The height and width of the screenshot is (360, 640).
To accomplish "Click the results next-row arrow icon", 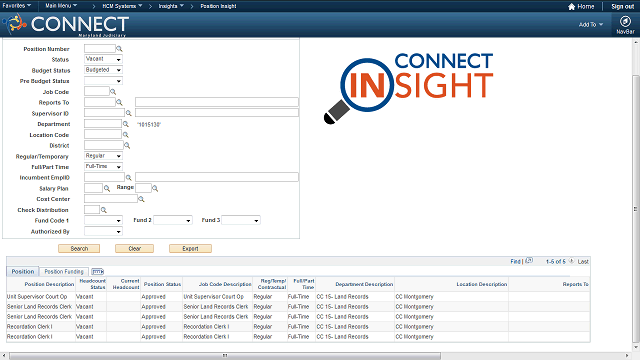I will point(571,261).
